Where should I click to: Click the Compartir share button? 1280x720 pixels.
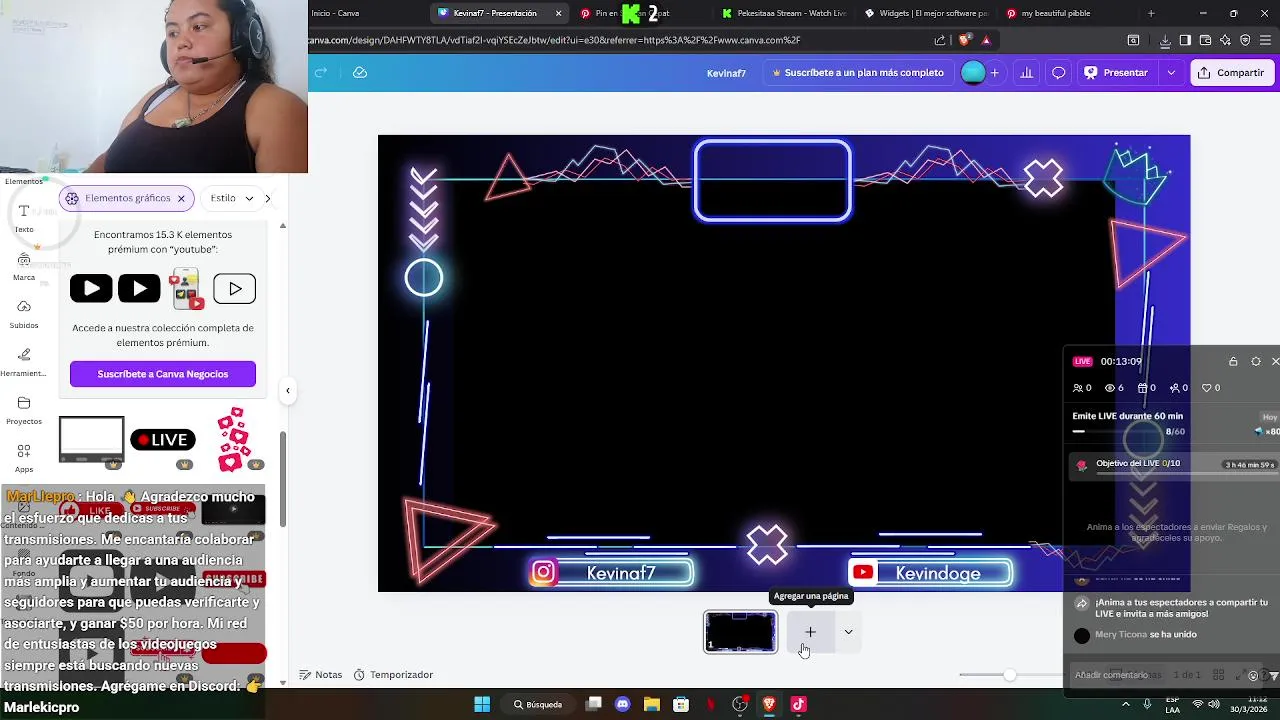(x=1231, y=73)
